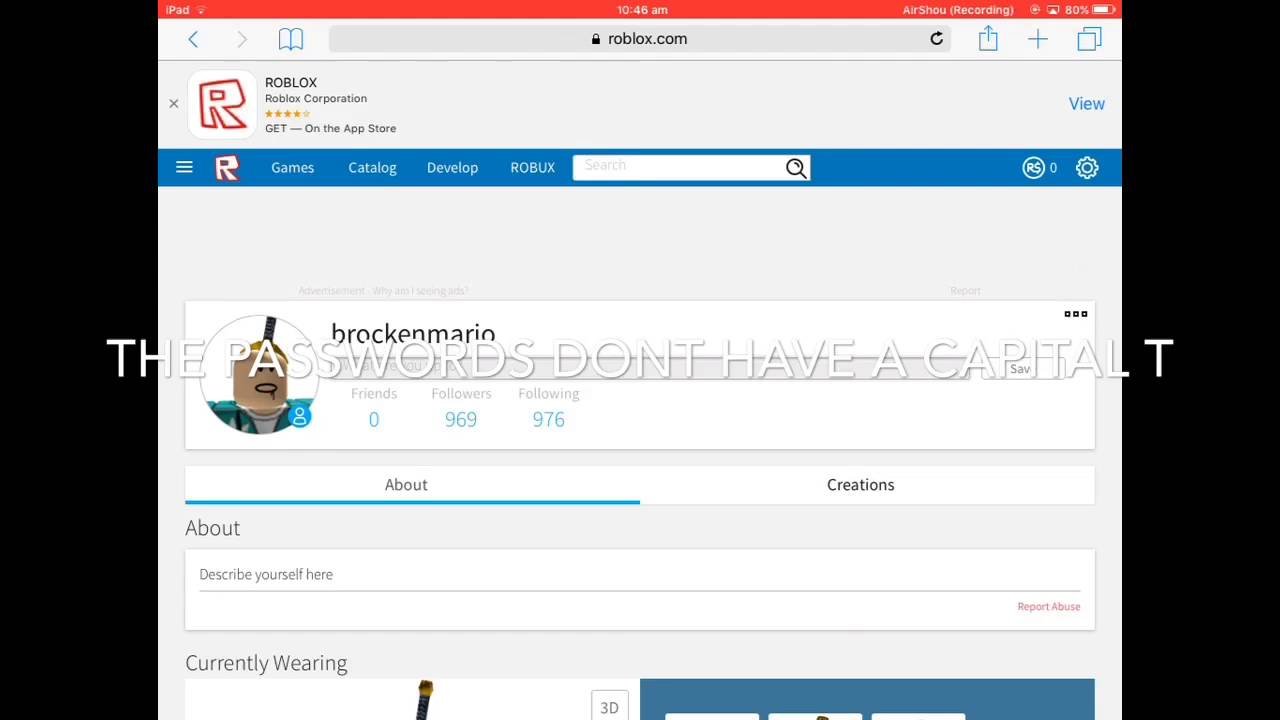
Task: Show all Safari tabs overview
Action: pyautogui.click(x=1089, y=39)
